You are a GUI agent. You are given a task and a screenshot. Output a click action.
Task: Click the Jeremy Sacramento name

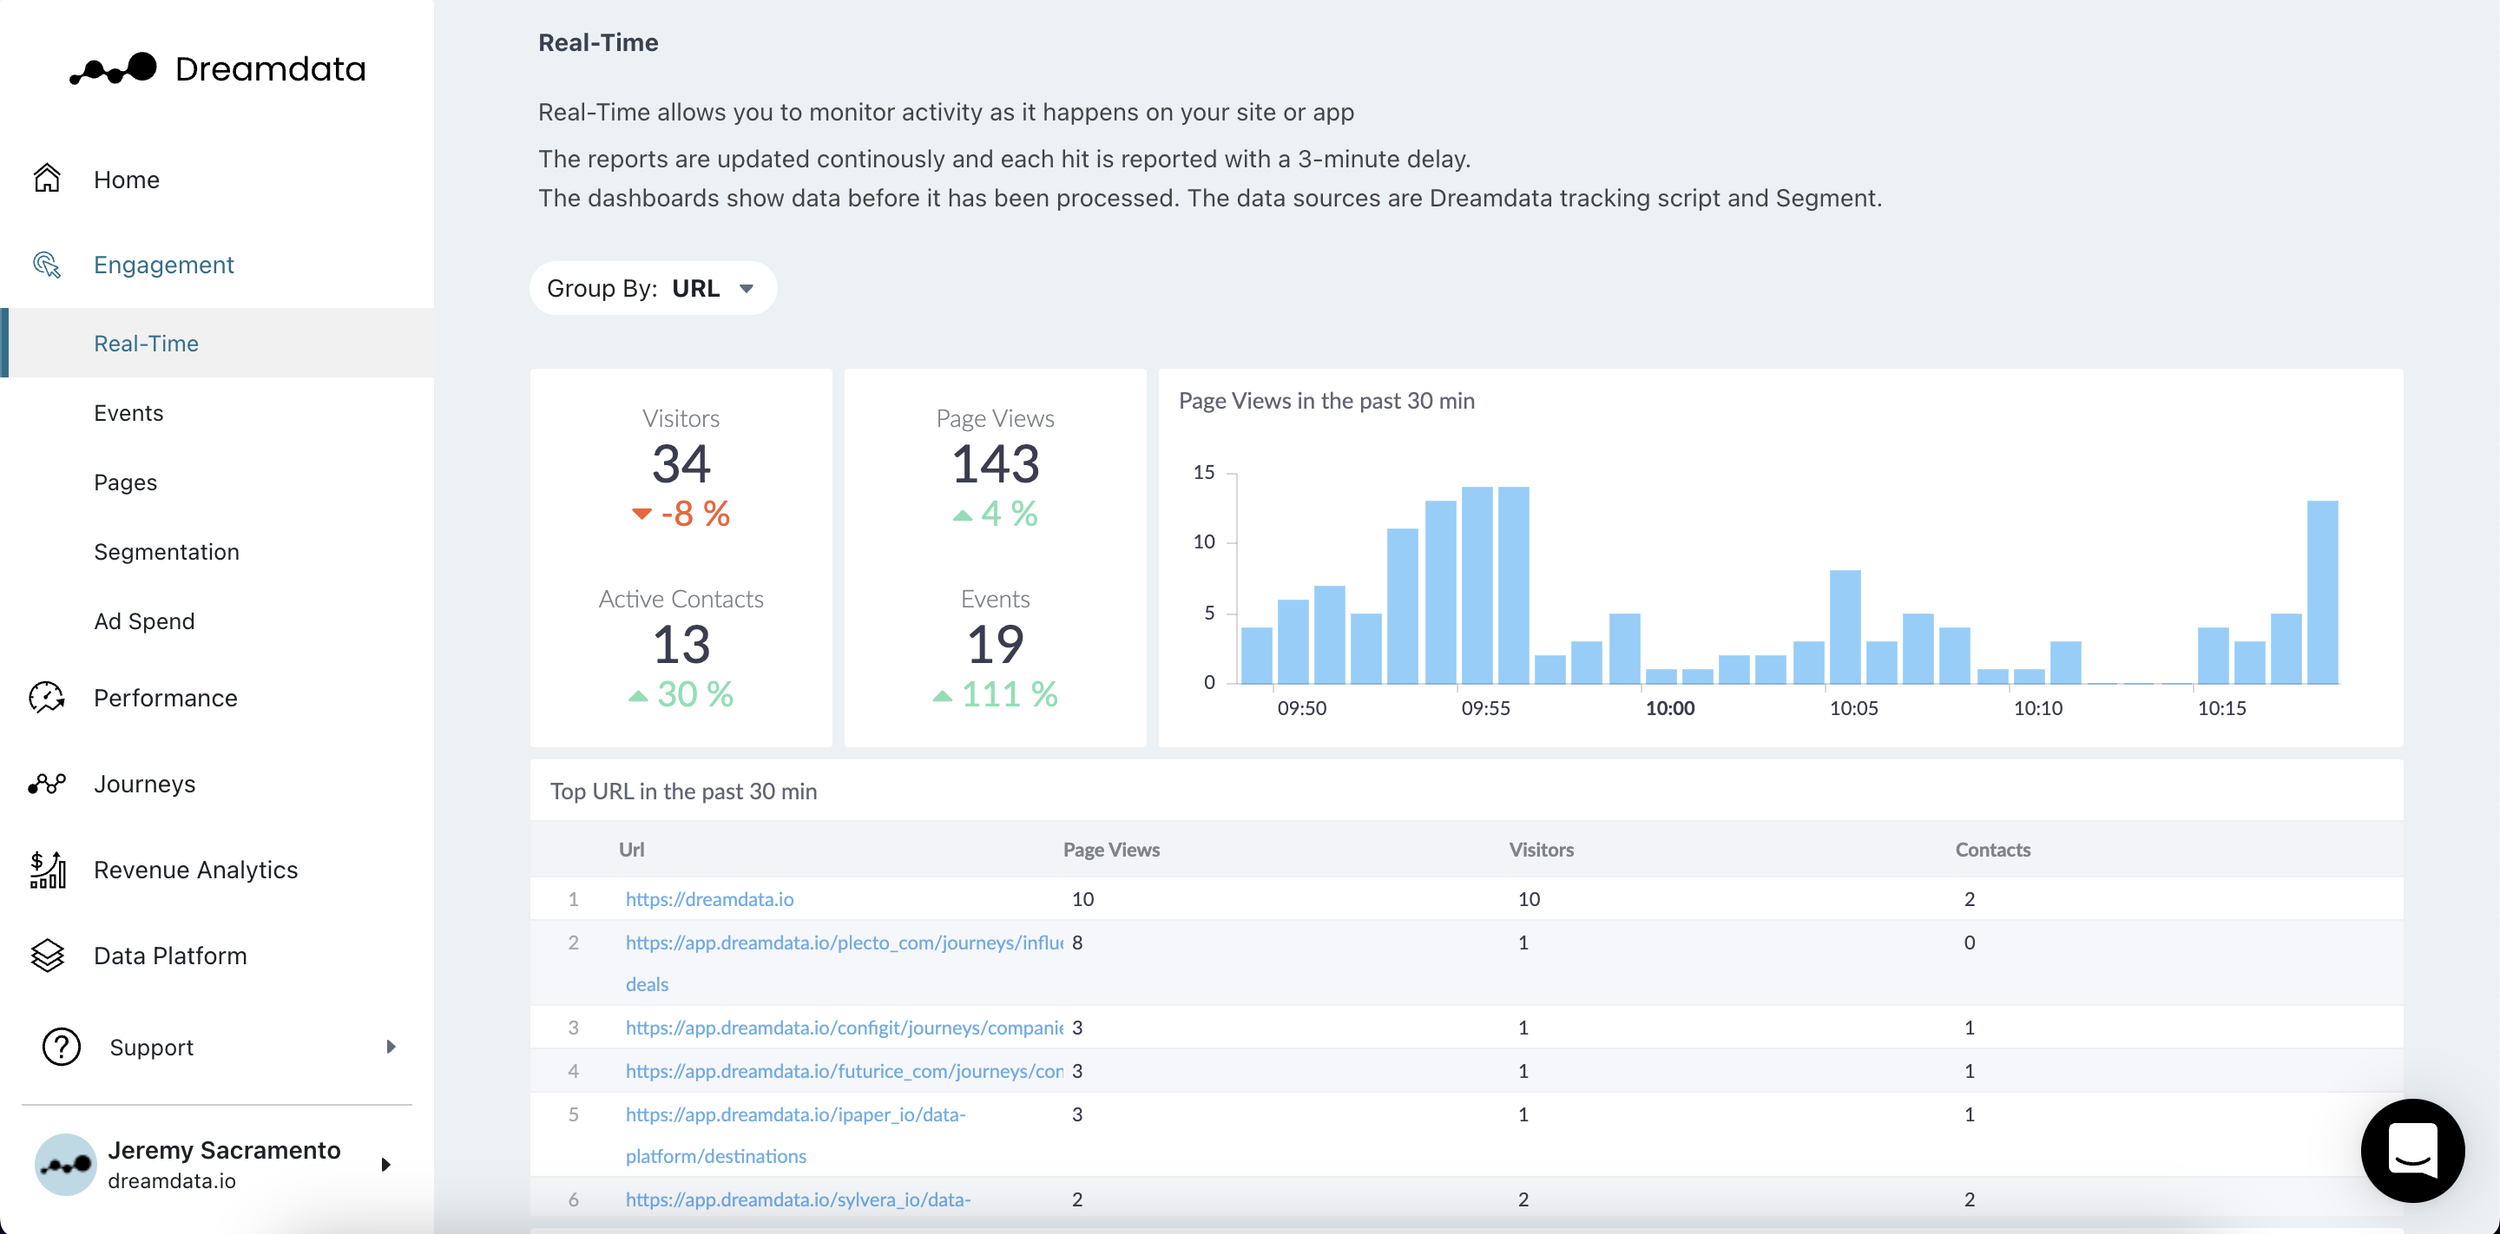[x=224, y=1150]
